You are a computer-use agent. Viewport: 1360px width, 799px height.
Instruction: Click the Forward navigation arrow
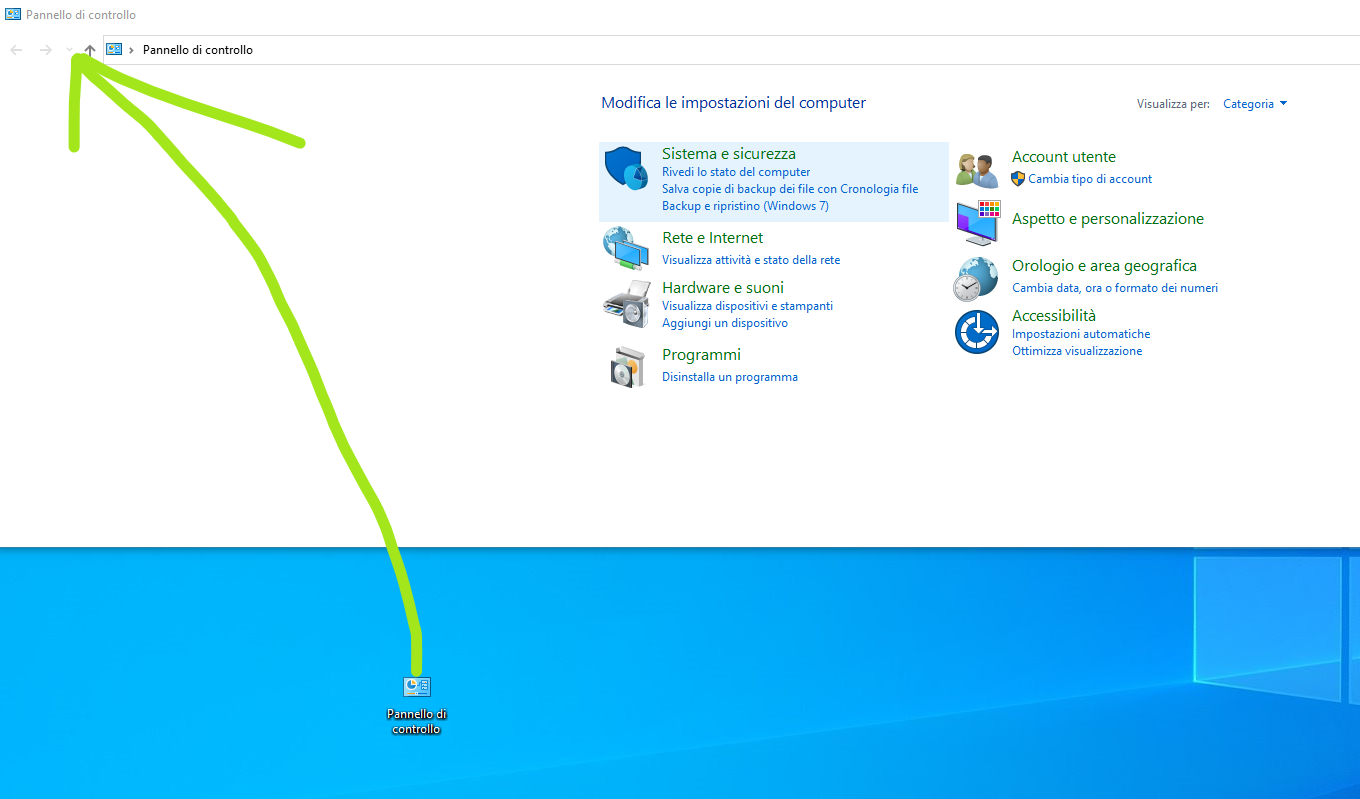tap(45, 50)
